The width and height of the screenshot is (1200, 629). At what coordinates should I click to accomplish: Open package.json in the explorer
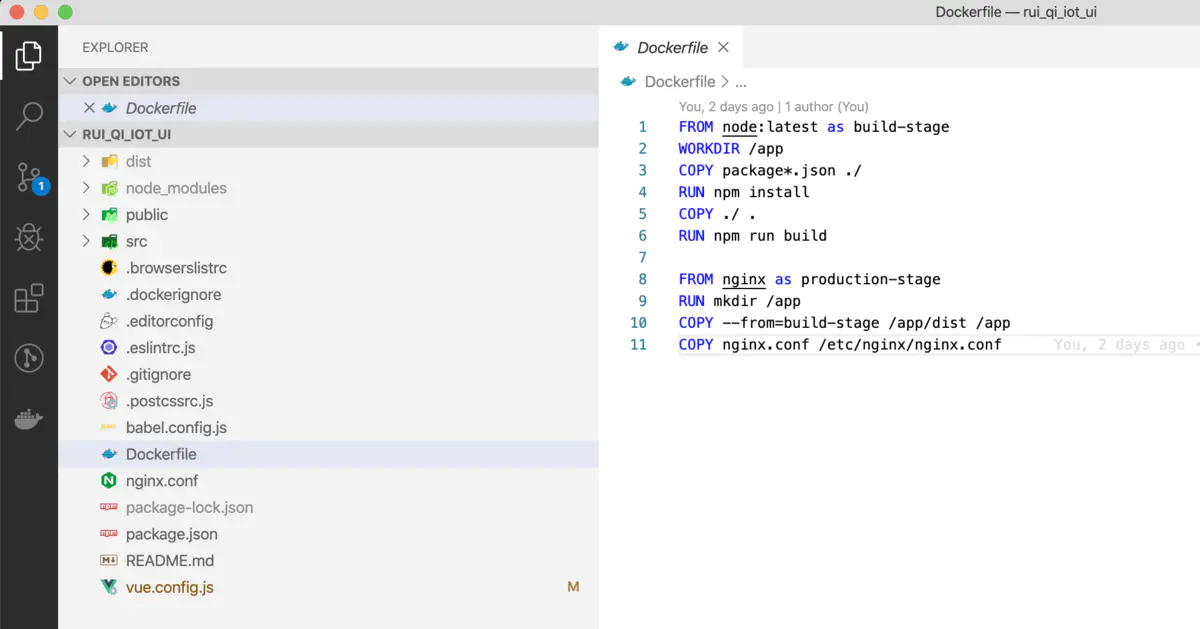[x=171, y=534]
